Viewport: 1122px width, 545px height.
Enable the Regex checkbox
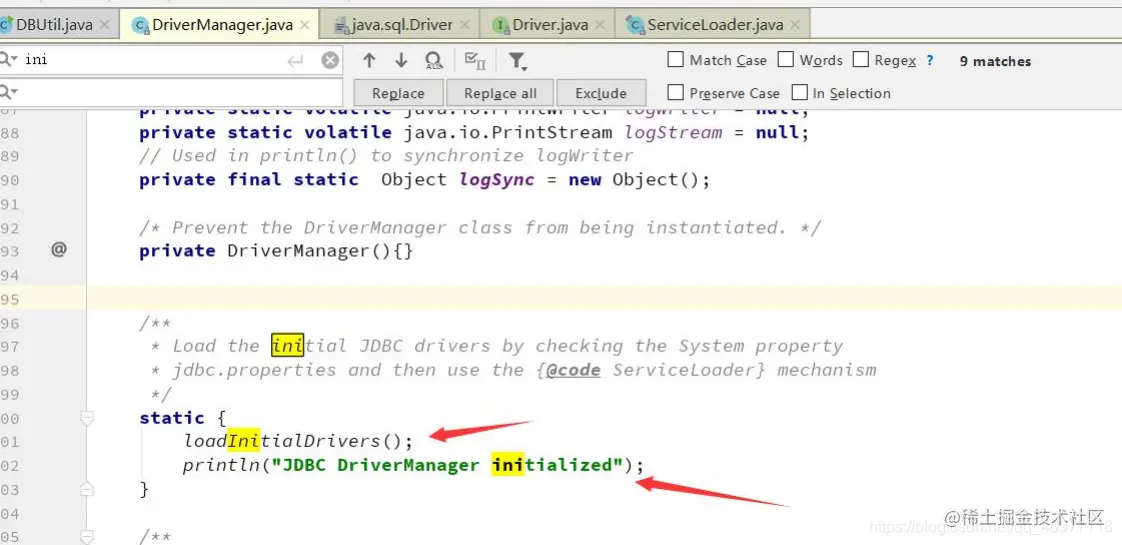pyautogui.click(x=861, y=59)
